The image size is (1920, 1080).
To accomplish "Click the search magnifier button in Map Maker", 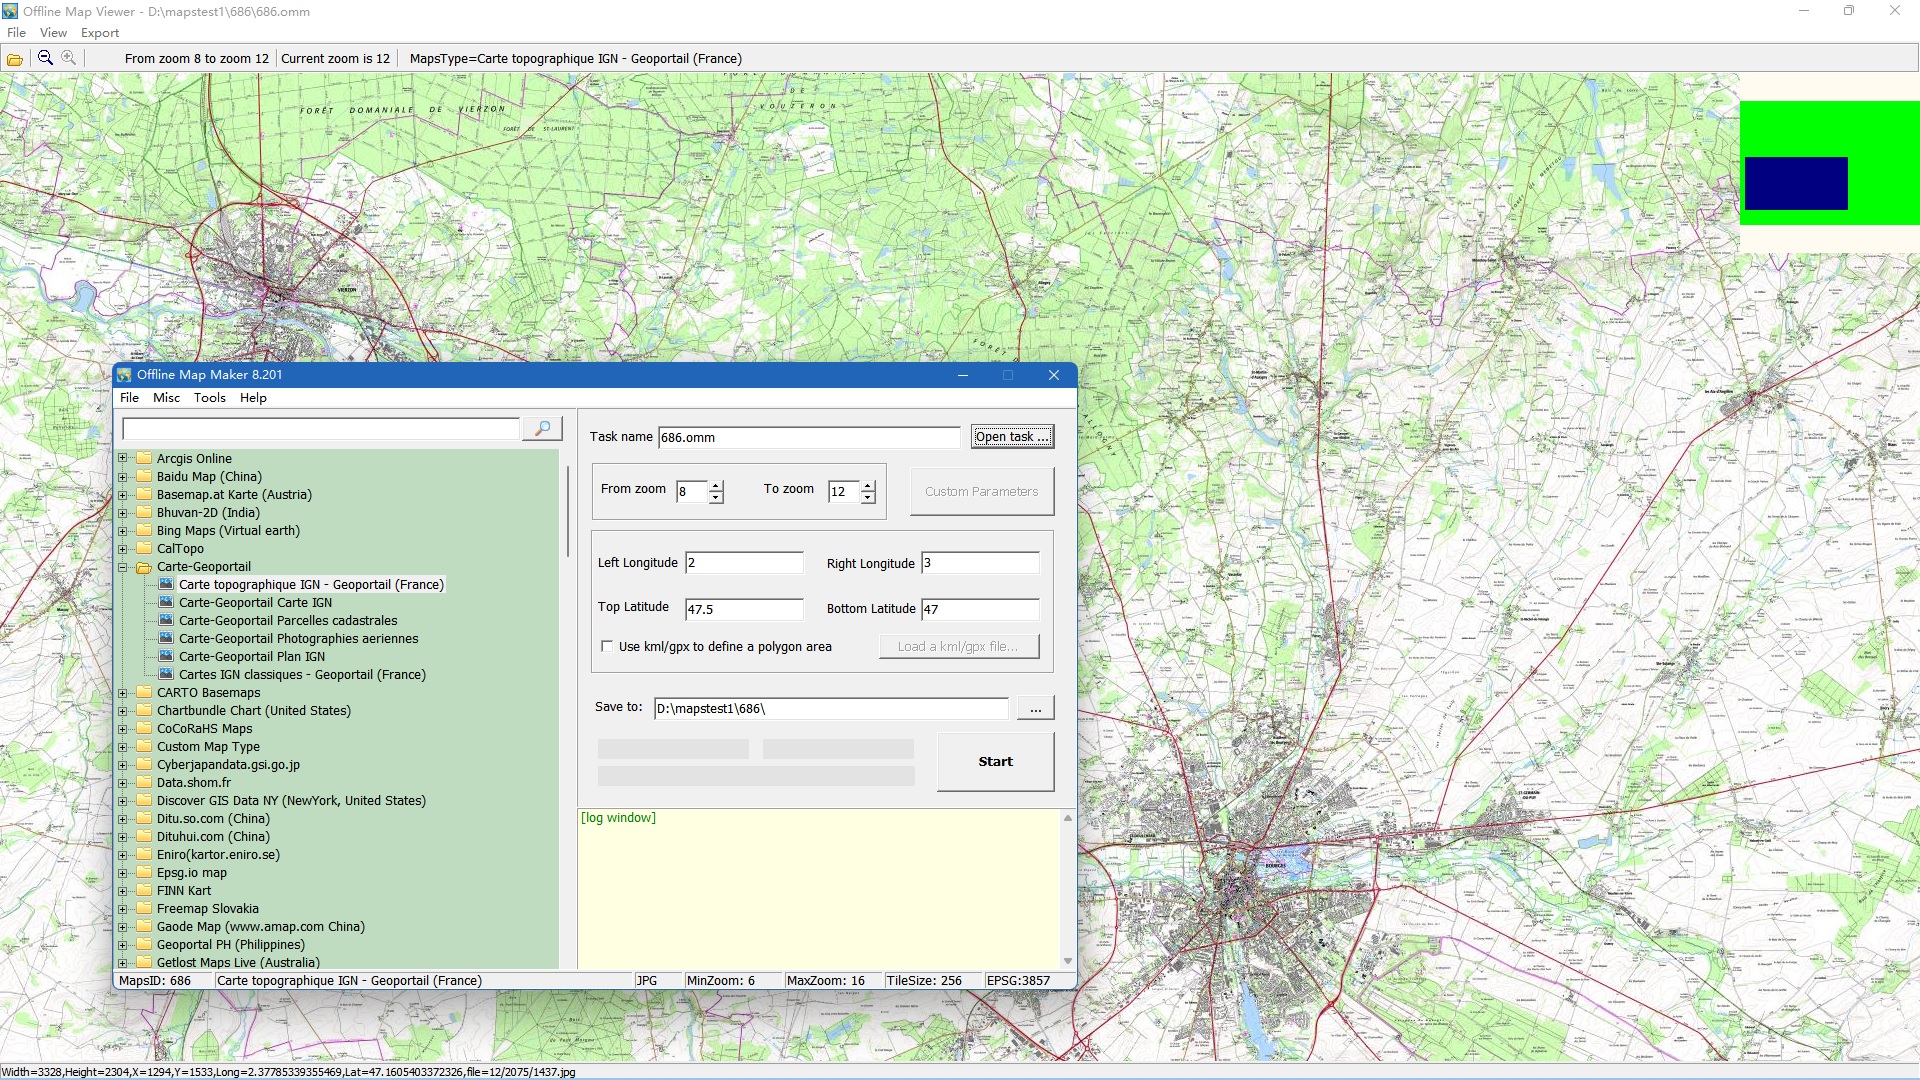I will [542, 429].
